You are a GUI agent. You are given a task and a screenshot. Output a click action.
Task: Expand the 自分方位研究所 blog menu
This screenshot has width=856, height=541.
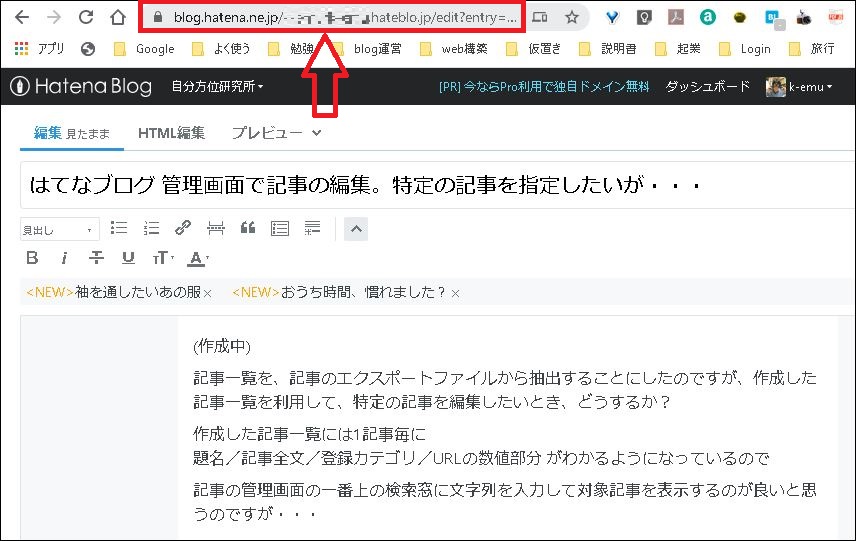[217, 86]
